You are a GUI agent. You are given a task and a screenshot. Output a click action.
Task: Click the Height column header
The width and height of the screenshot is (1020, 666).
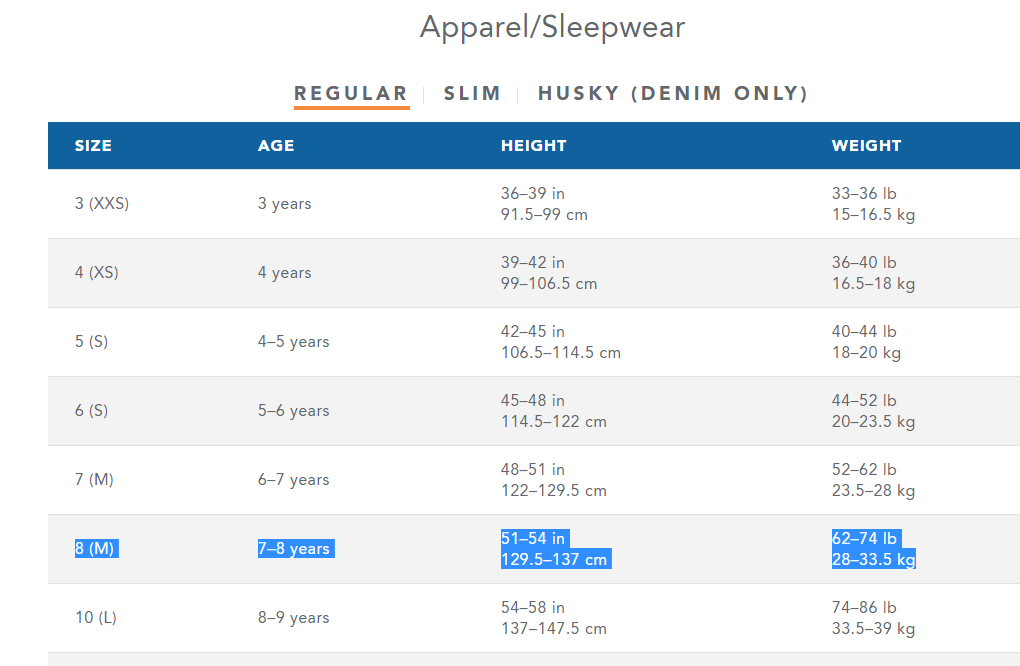tap(534, 146)
